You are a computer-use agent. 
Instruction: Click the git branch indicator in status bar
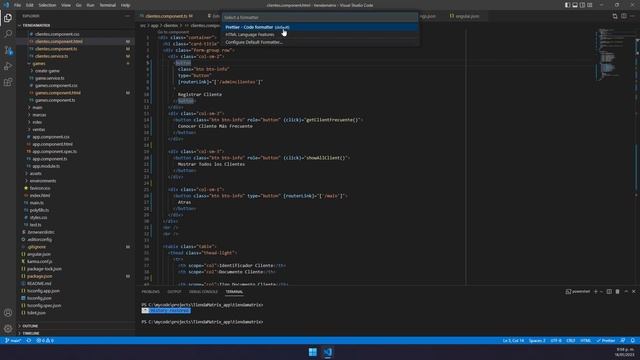[x=13, y=340]
